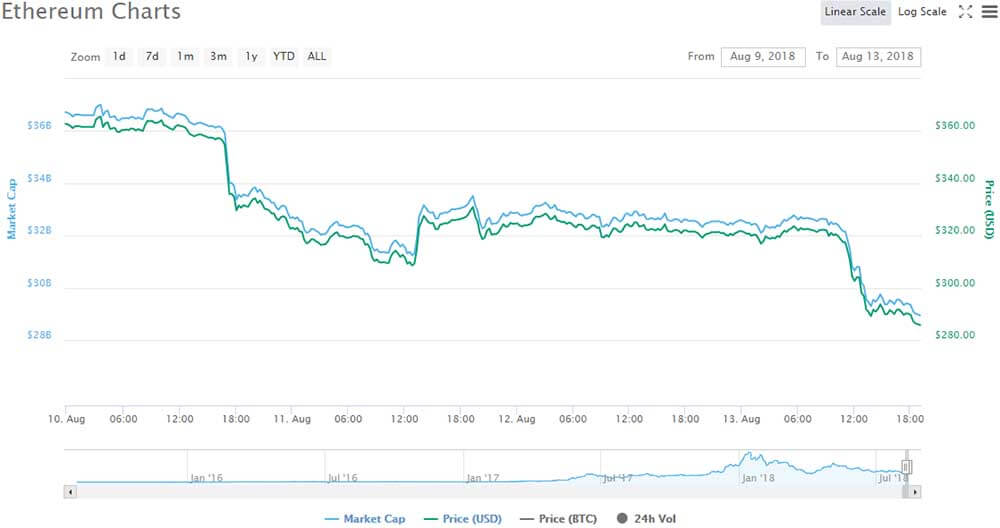
Task: Click the $320.00 price axis label
Action: (955, 230)
